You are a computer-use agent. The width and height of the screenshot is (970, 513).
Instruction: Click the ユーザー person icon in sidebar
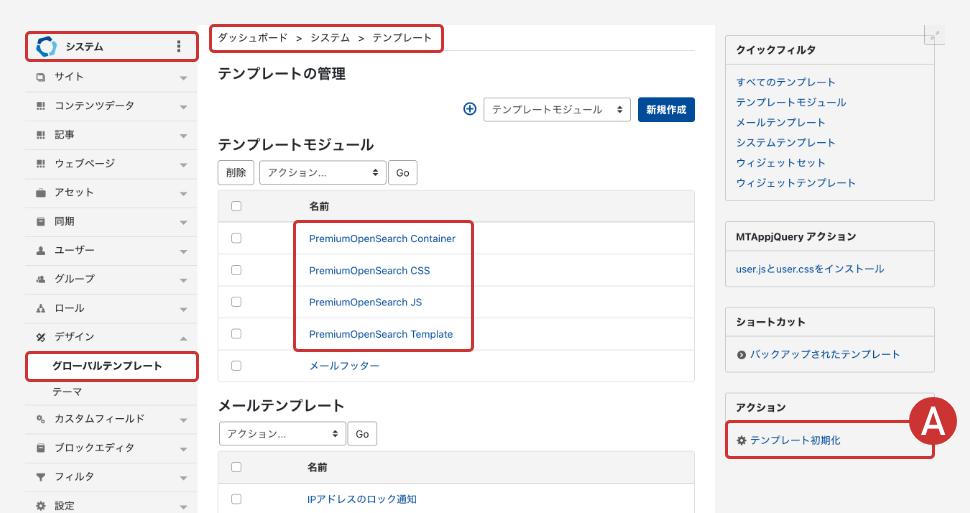coord(41,250)
